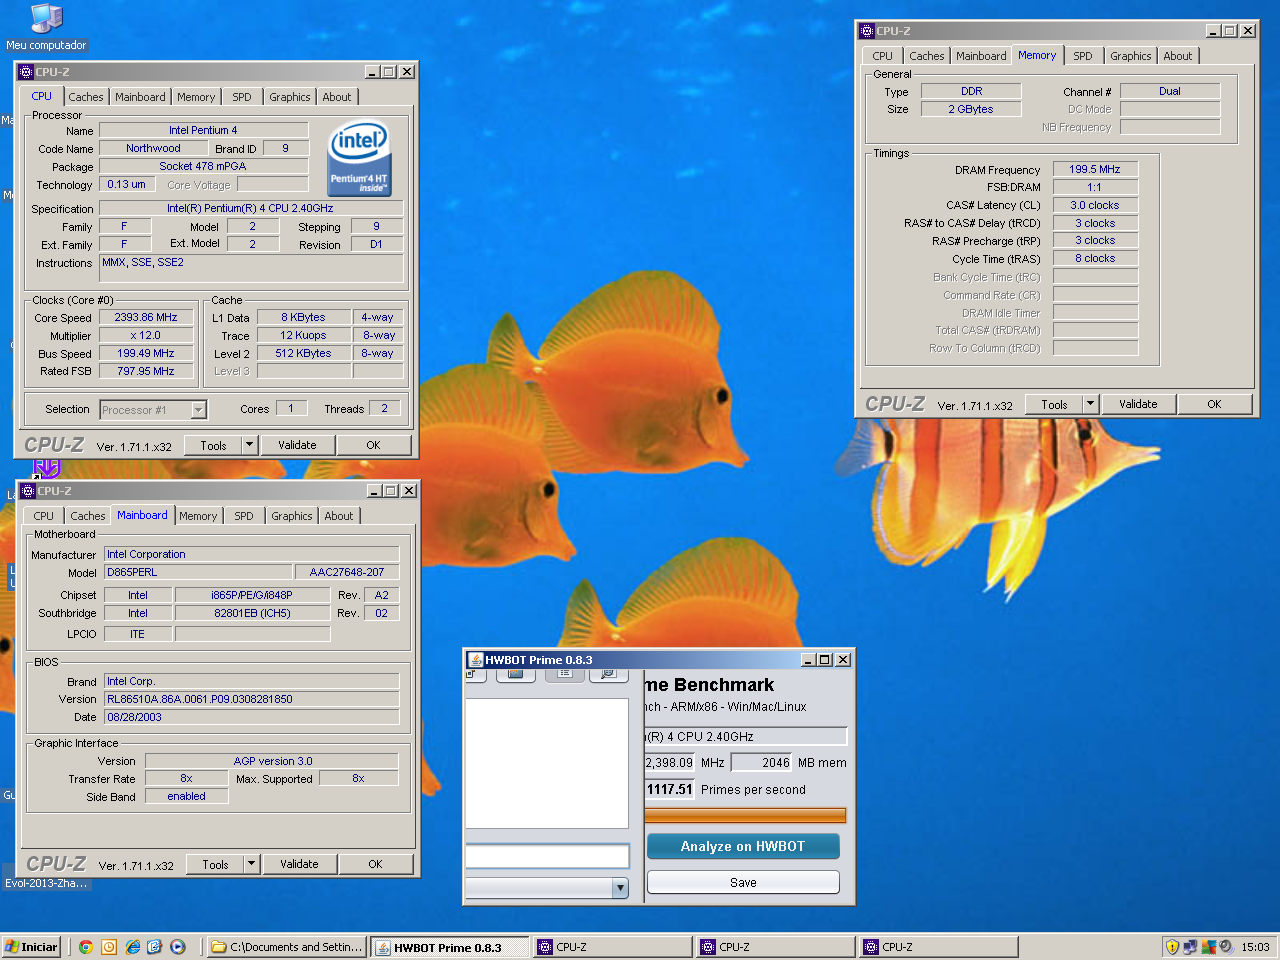Image resolution: width=1280 pixels, height=960 pixels.
Task: Click Multiplier x 12.0 value
Action: [146, 335]
